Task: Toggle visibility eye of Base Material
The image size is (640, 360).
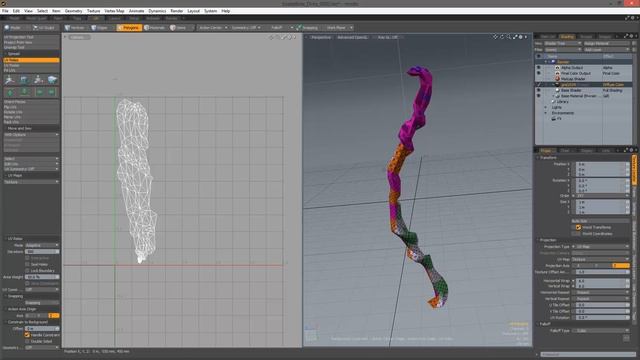Action: [x=538, y=96]
